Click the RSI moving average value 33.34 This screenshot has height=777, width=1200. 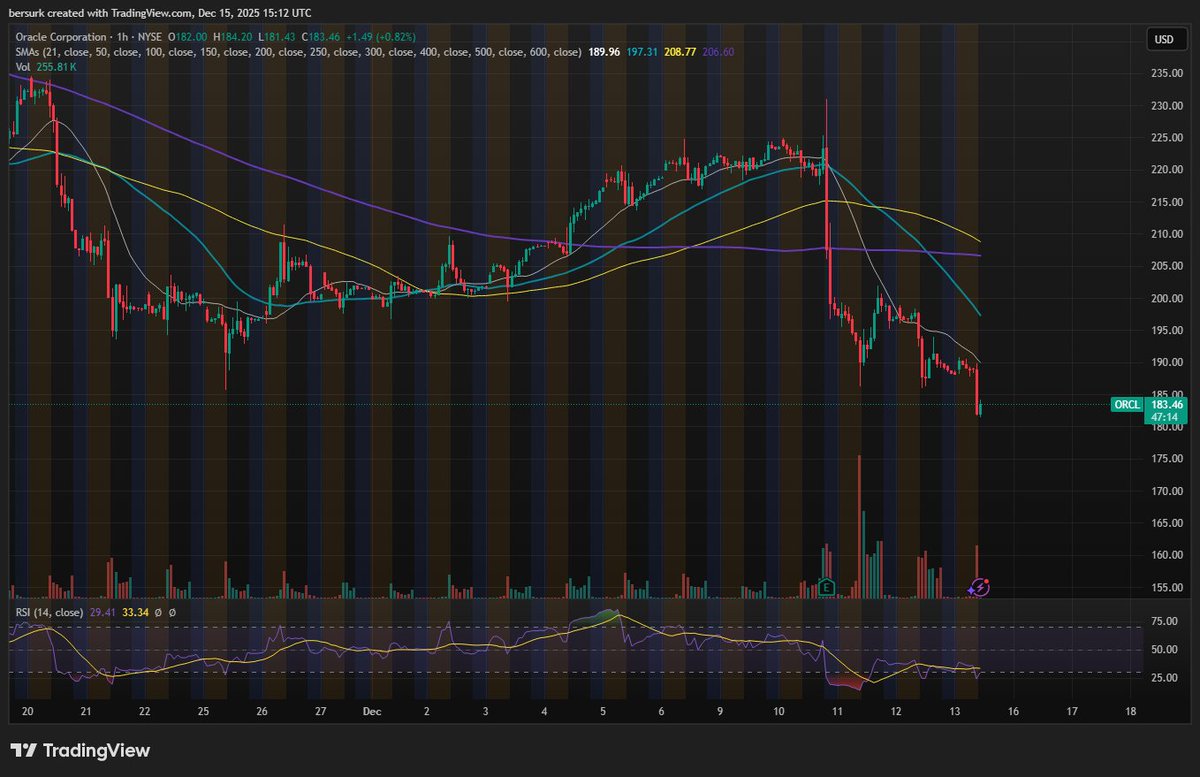(135, 612)
